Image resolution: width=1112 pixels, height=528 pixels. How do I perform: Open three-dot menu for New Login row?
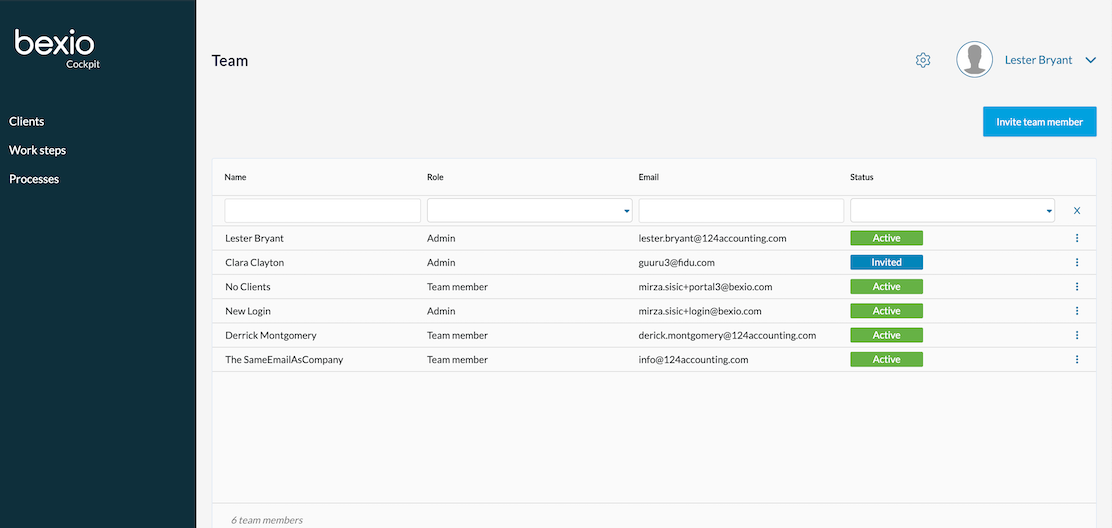pos(1077,310)
